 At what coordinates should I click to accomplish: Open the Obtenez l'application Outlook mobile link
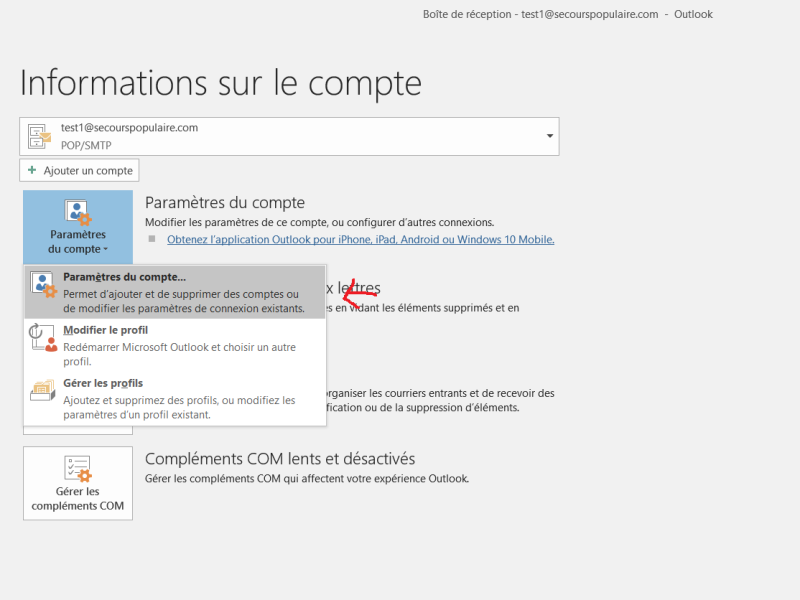(x=360, y=239)
